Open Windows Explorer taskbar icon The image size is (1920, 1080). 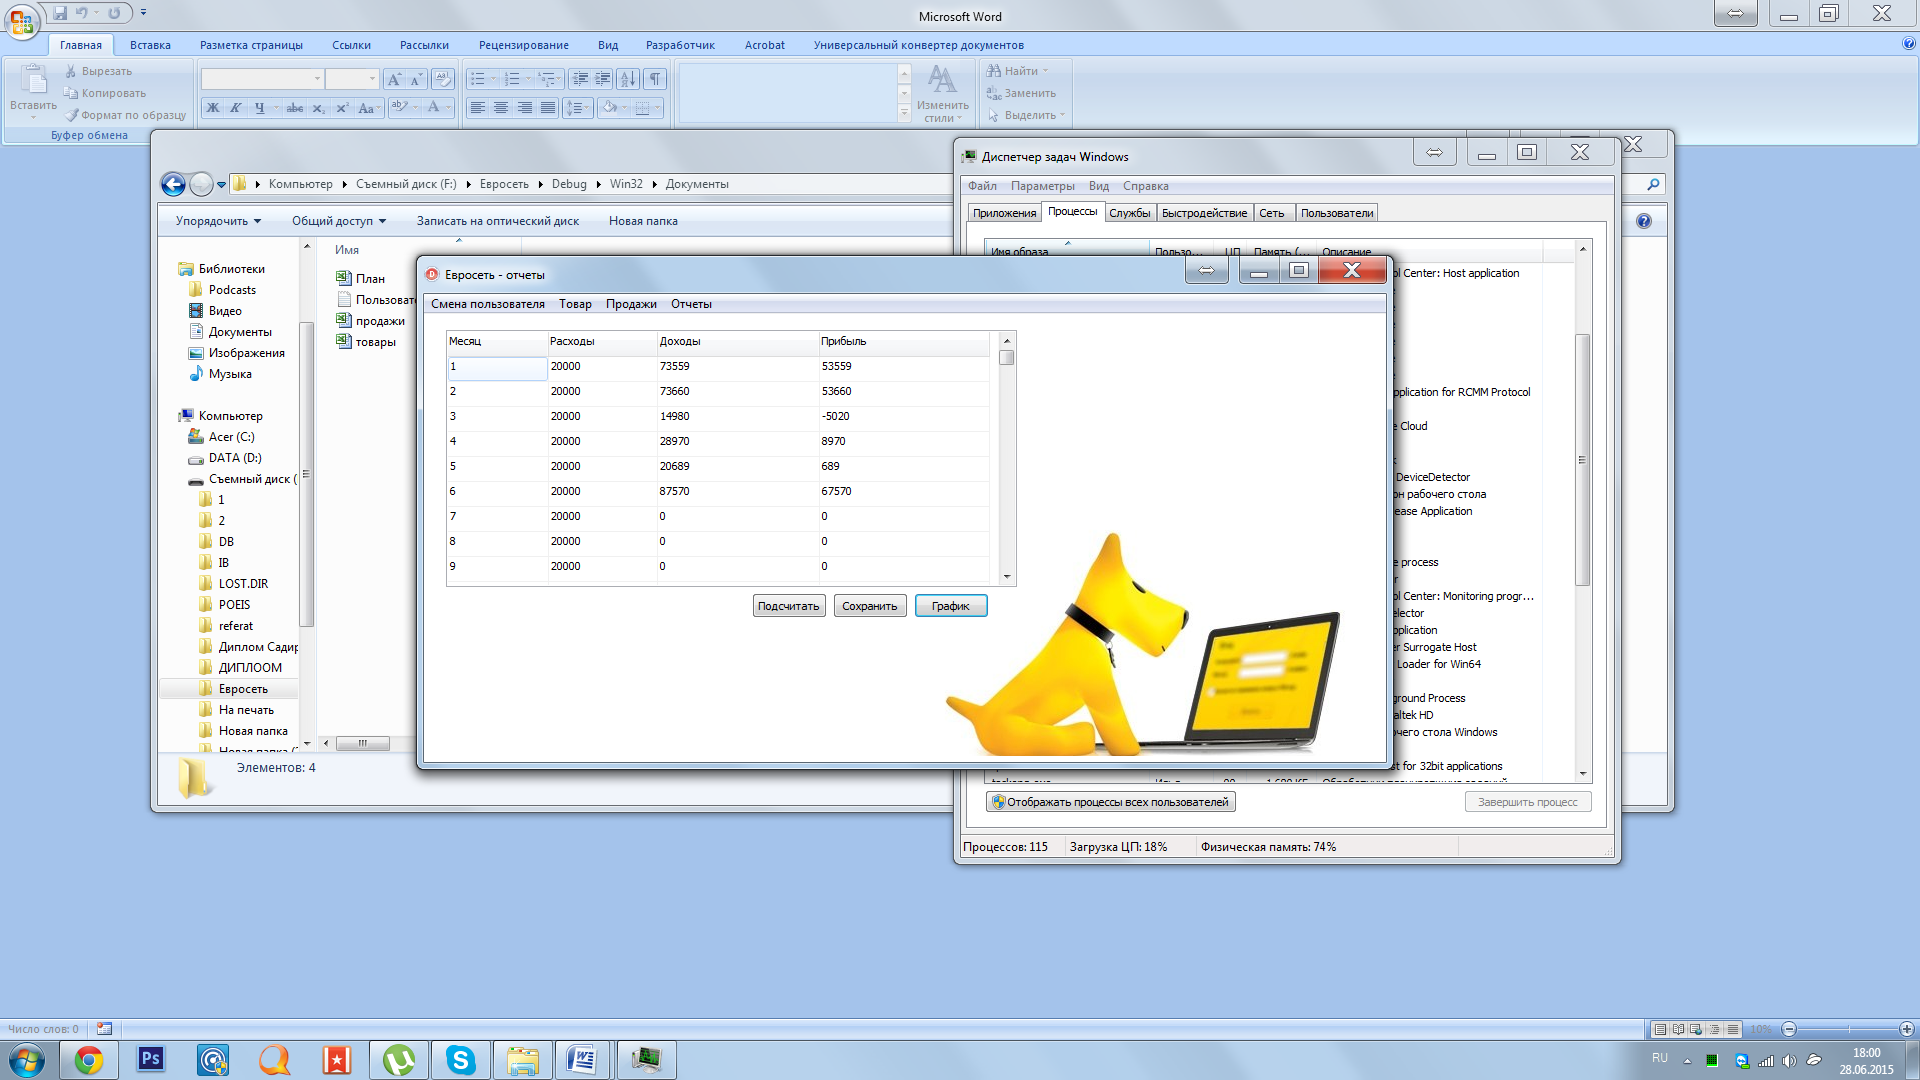pos(523,1060)
